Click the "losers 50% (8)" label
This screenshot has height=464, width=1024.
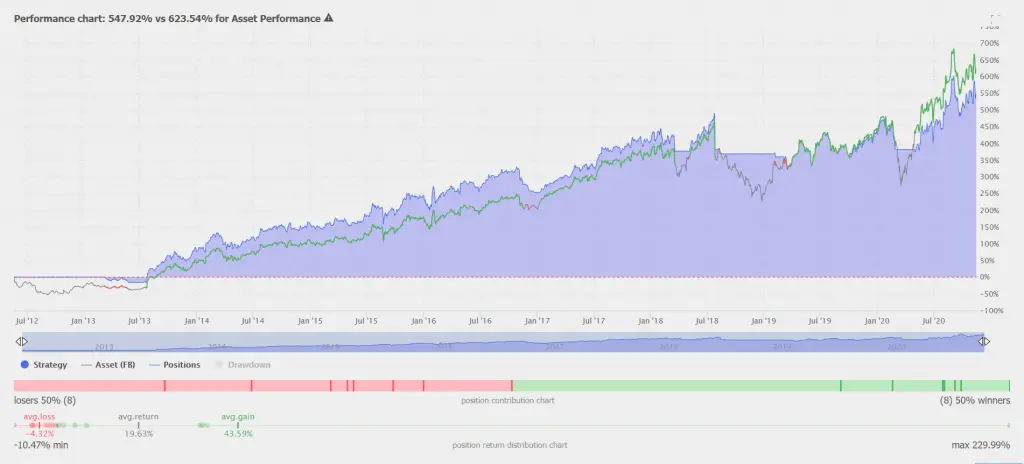click(x=45, y=400)
